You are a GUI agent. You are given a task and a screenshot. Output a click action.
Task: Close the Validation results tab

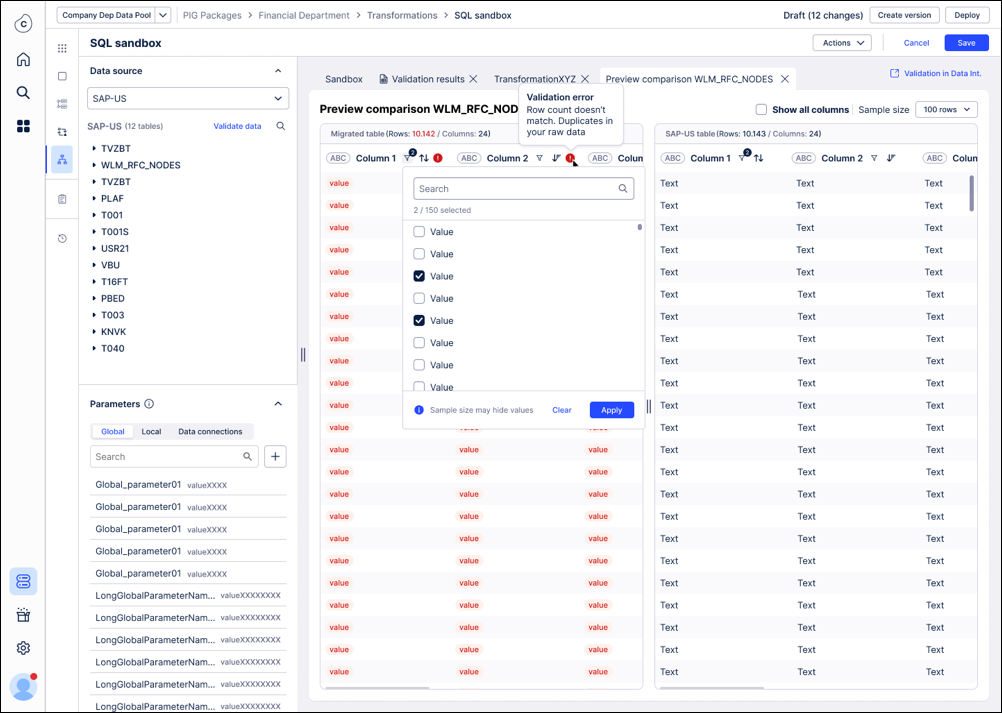pyautogui.click(x=473, y=79)
